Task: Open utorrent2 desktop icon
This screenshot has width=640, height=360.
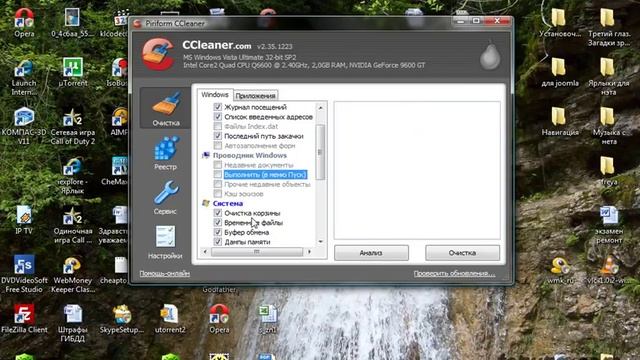Action: 170,318
